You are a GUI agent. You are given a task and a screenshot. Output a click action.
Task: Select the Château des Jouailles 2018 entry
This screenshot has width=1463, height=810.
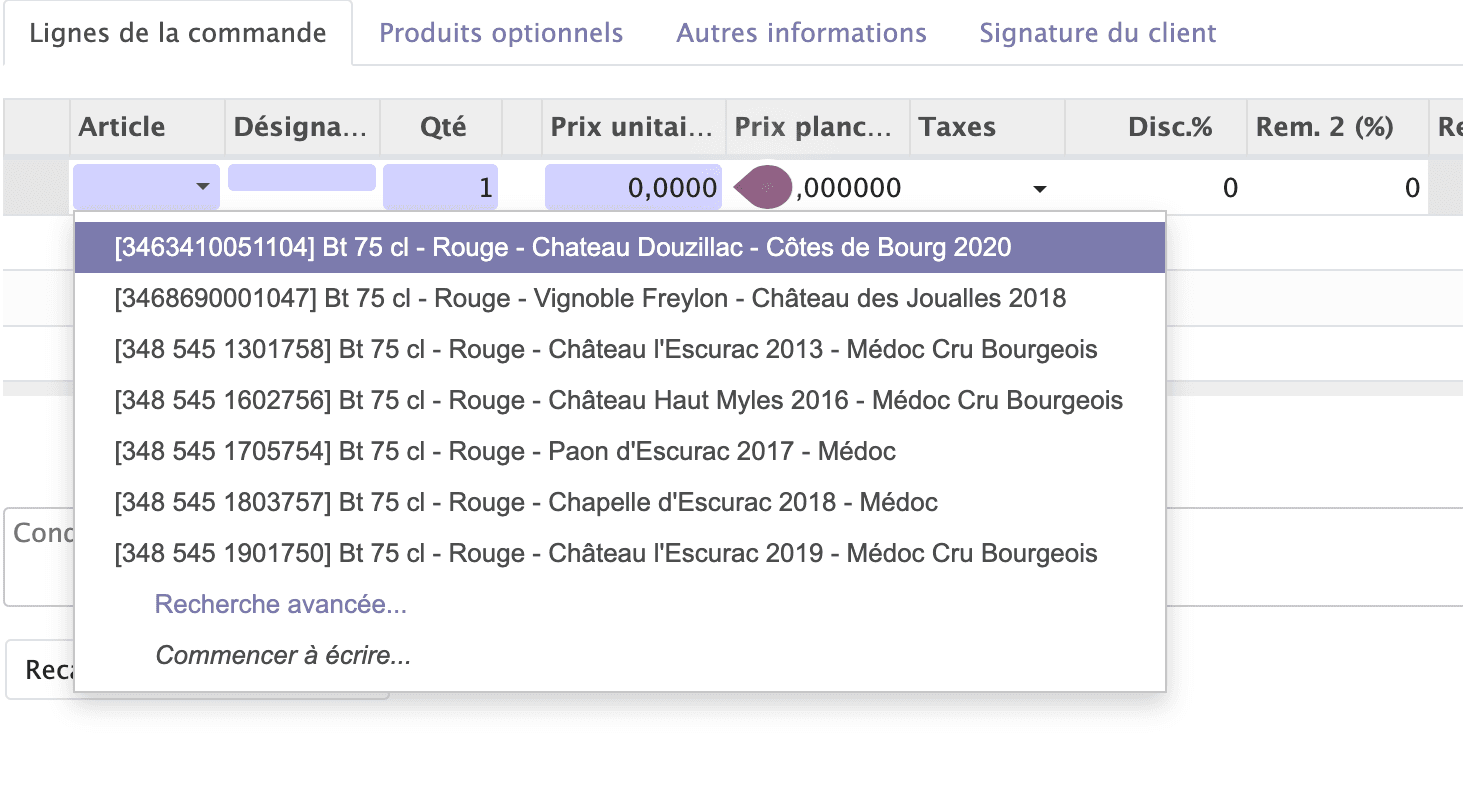[590, 298]
